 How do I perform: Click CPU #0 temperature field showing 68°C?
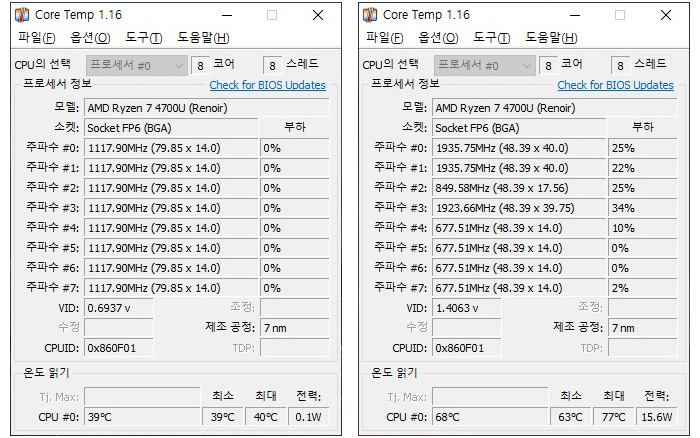tap(490, 417)
